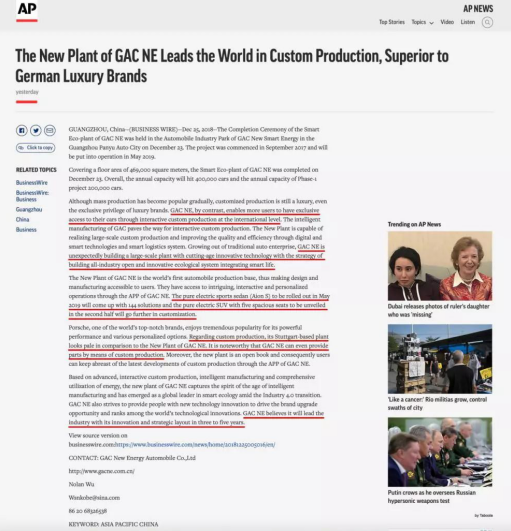This screenshot has width=511, height=531.
Task: Open the Guangzhou related topic link
Action: [x=29, y=209]
